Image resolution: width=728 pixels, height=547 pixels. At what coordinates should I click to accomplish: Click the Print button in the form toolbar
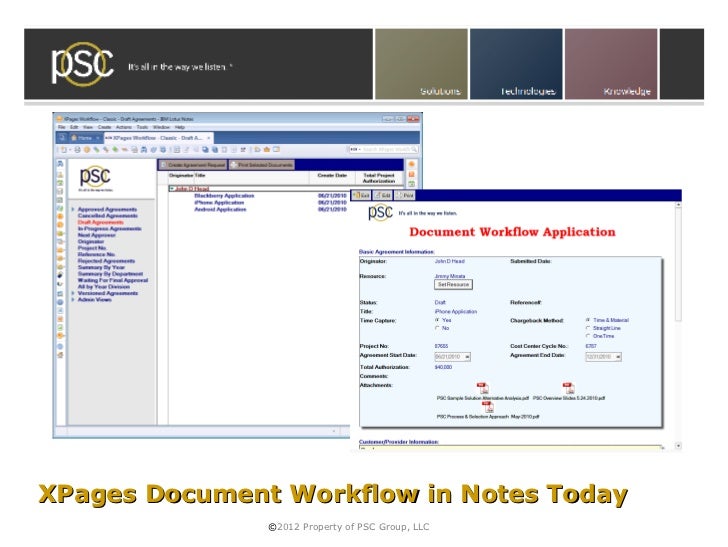click(x=405, y=195)
